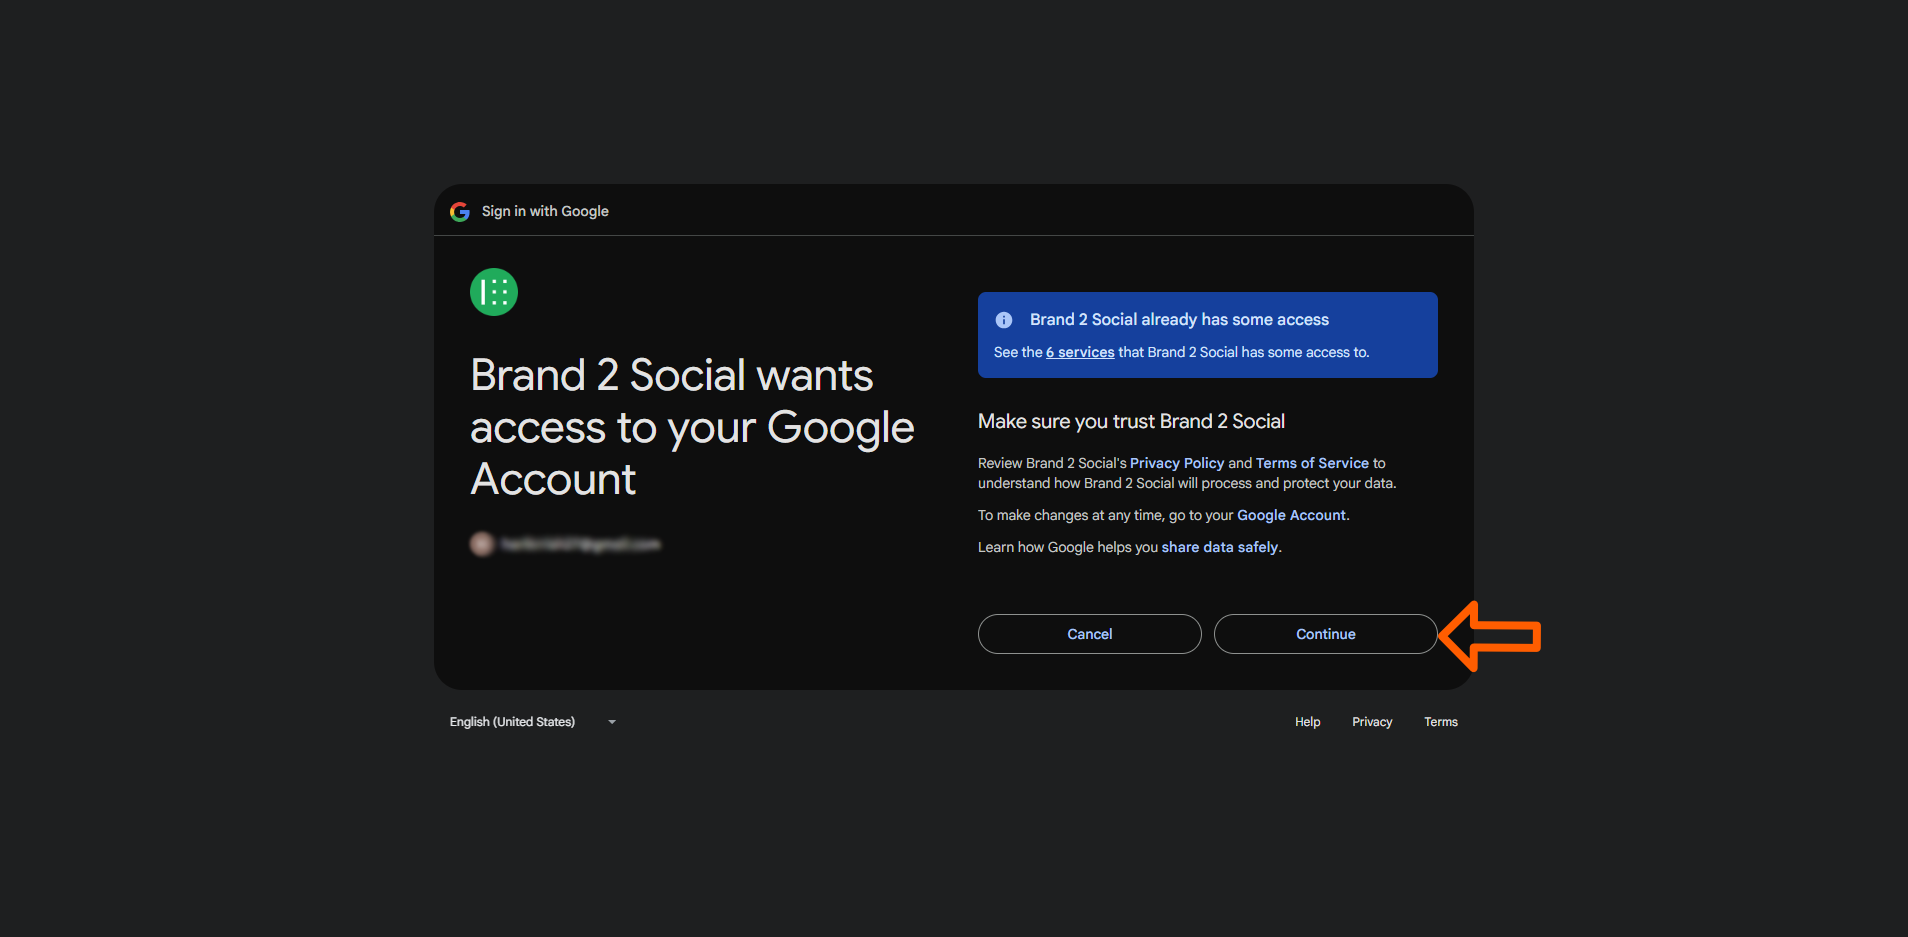The width and height of the screenshot is (1908, 937).
Task: Open the share data safely link
Action: pyautogui.click(x=1219, y=547)
